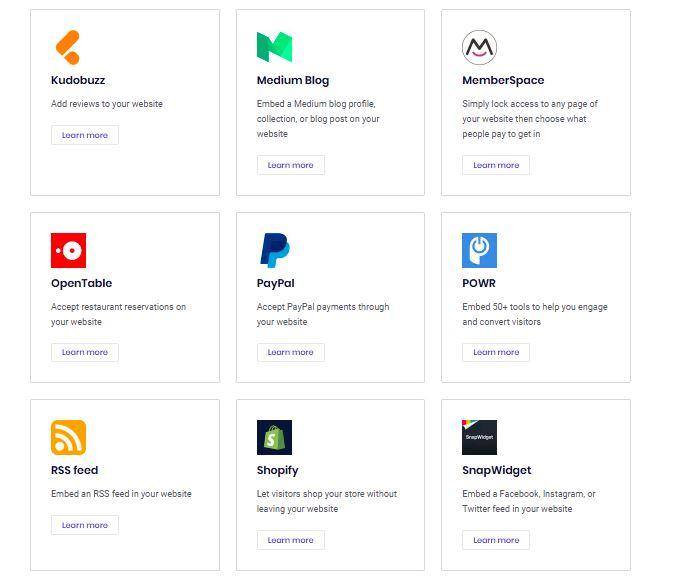The image size is (680, 582).
Task: Click the Shopify shopping bag icon
Action: (274, 437)
